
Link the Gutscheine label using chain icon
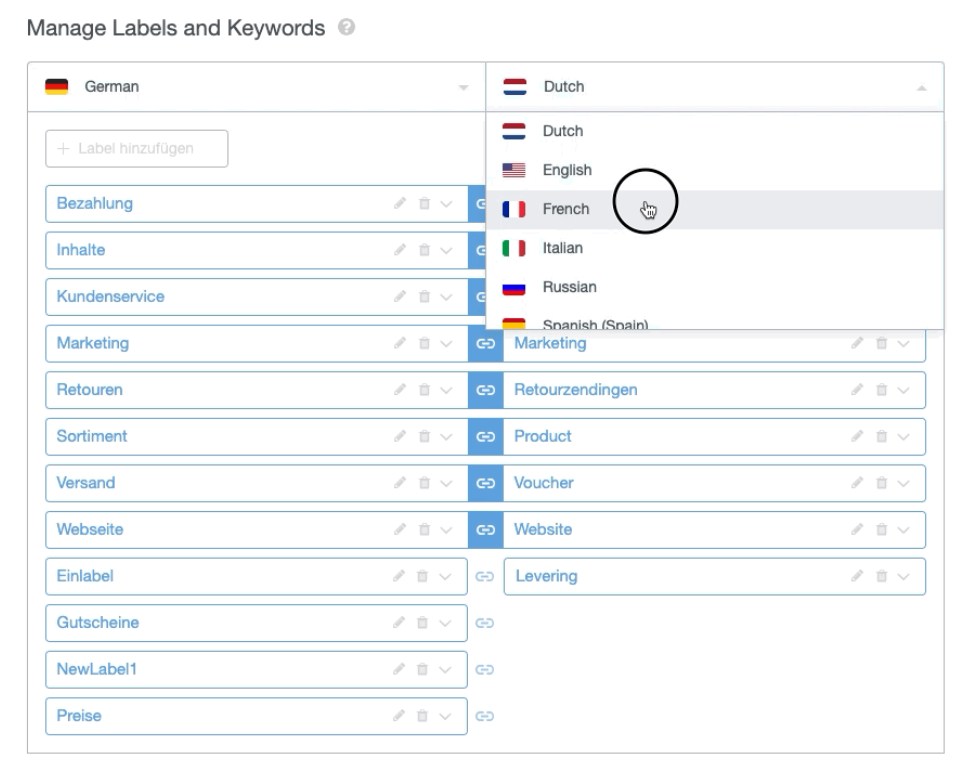tap(485, 623)
